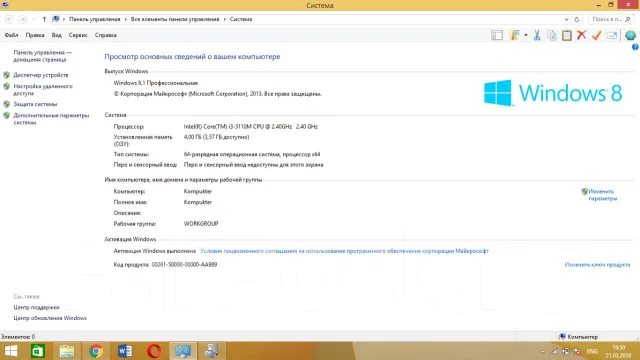The height and width of the screenshot is (360, 640).
Task: Click Панель управления breadcrumb segment
Action: pyautogui.click(x=95, y=19)
